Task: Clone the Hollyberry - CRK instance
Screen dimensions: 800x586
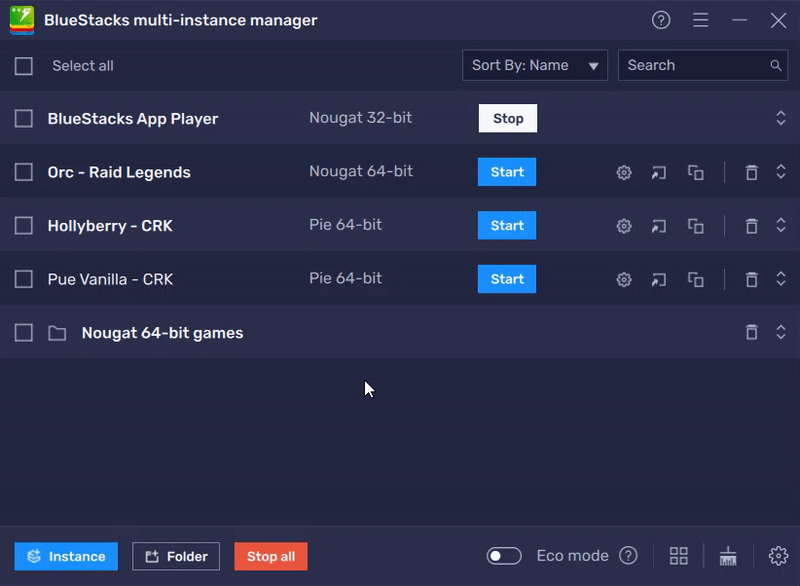Action: click(695, 225)
